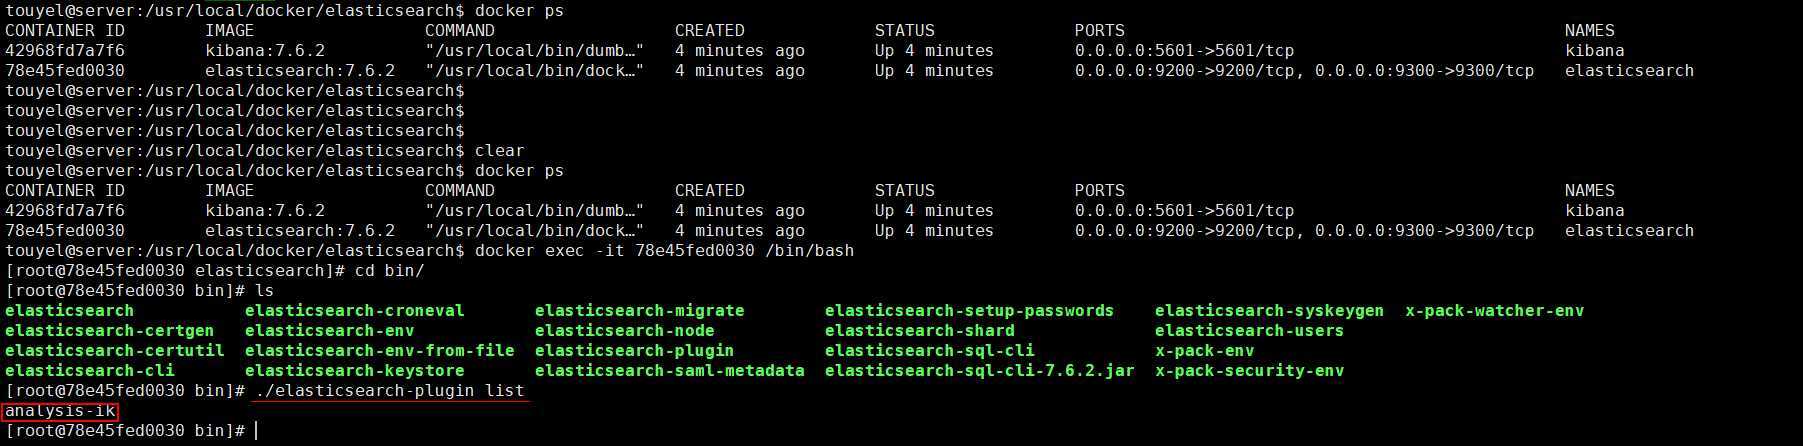This screenshot has height=446, width=1803.
Task: Place cursor at the final bash prompt
Action: 257,431
